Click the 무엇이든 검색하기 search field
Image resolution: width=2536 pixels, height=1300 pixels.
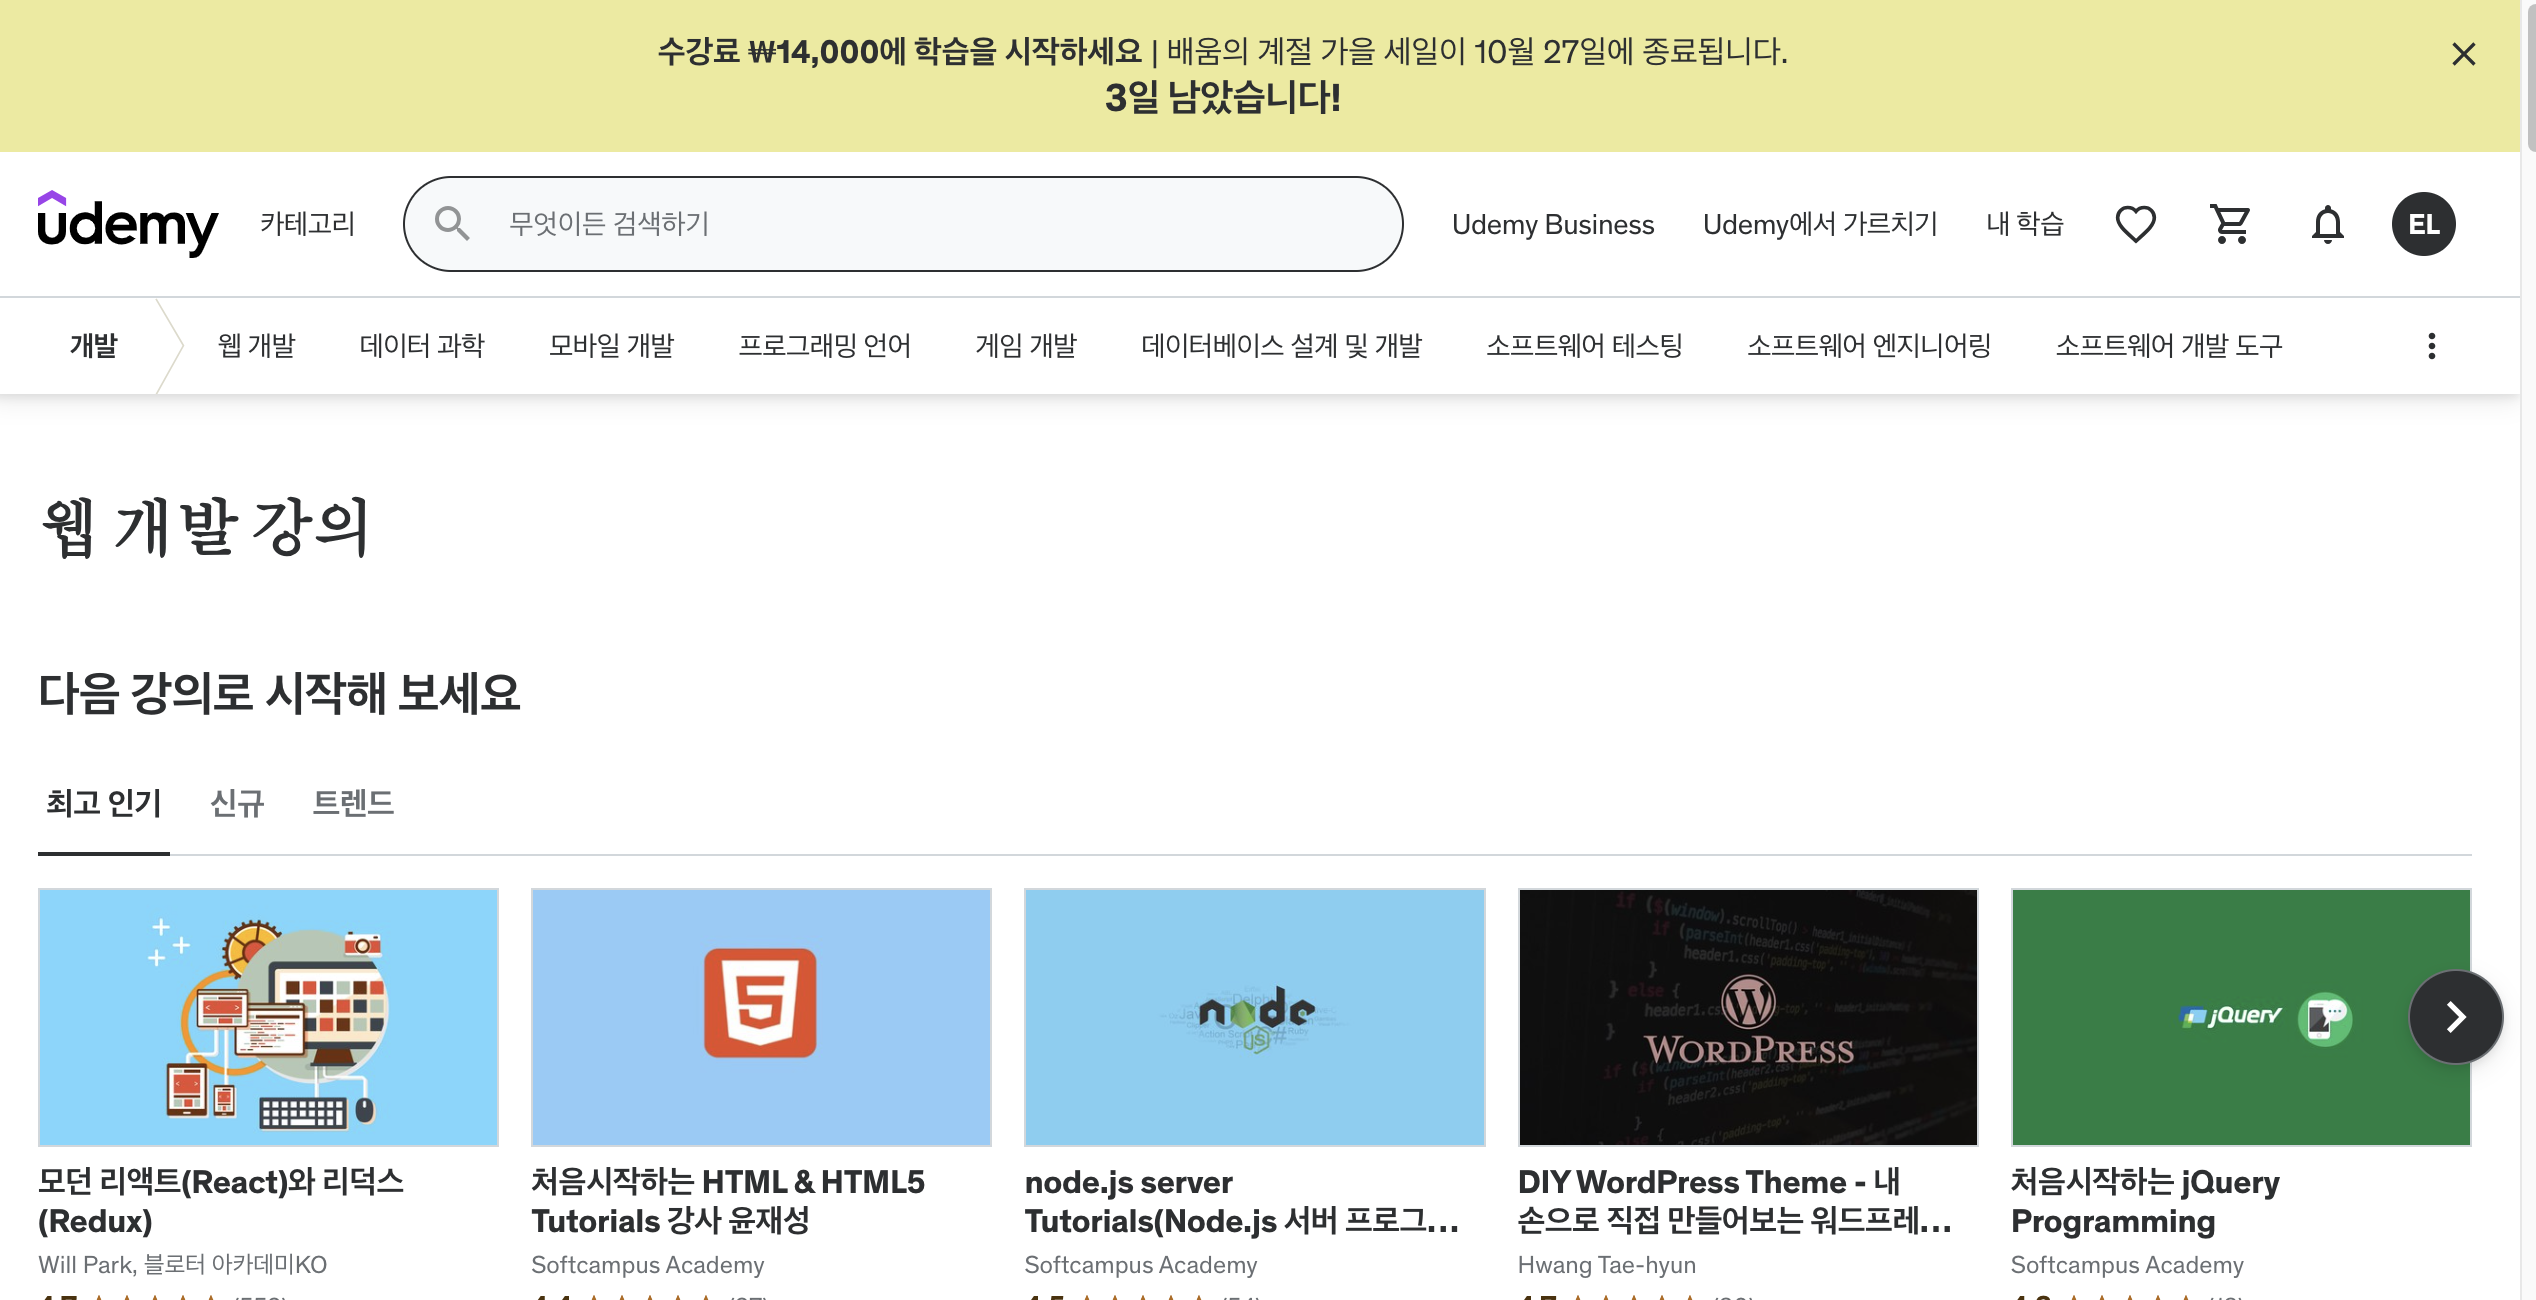coord(900,223)
